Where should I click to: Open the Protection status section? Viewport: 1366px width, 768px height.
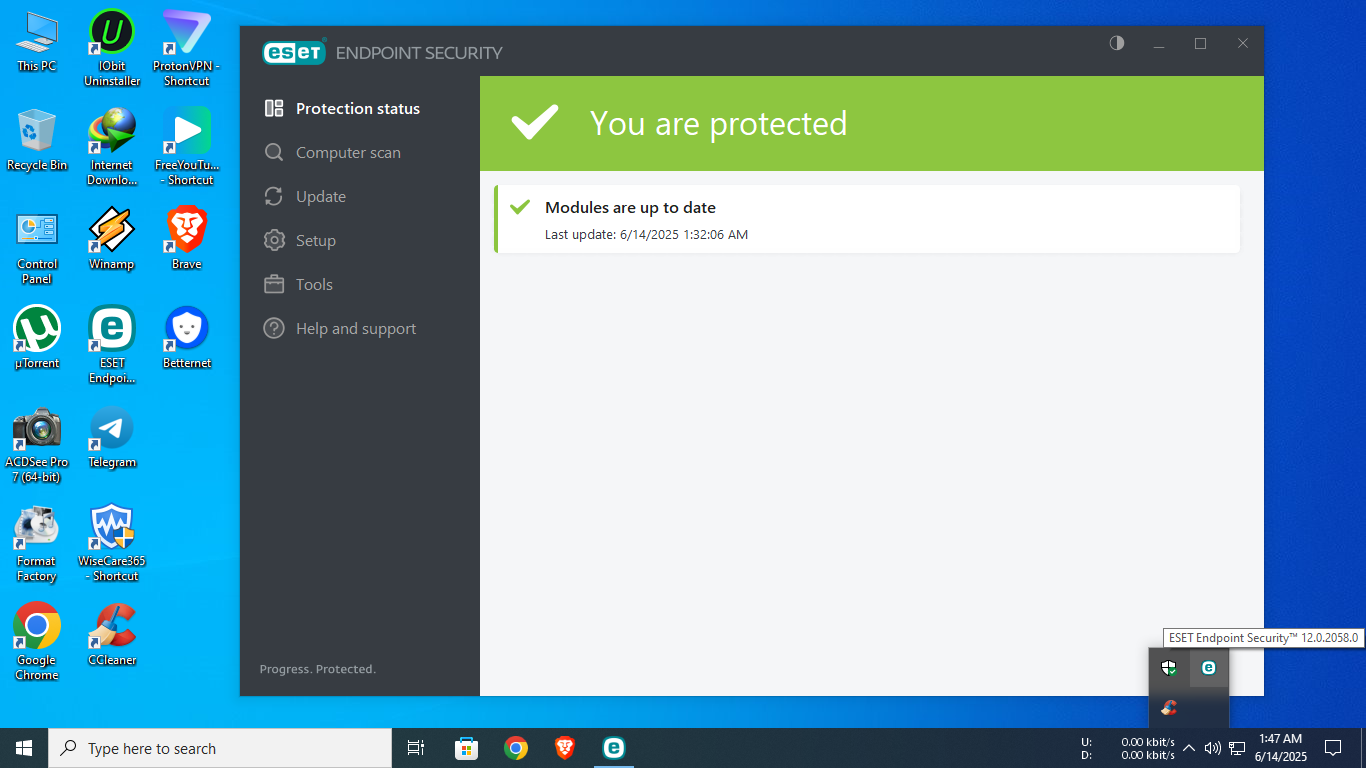click(x=342, y=108)
